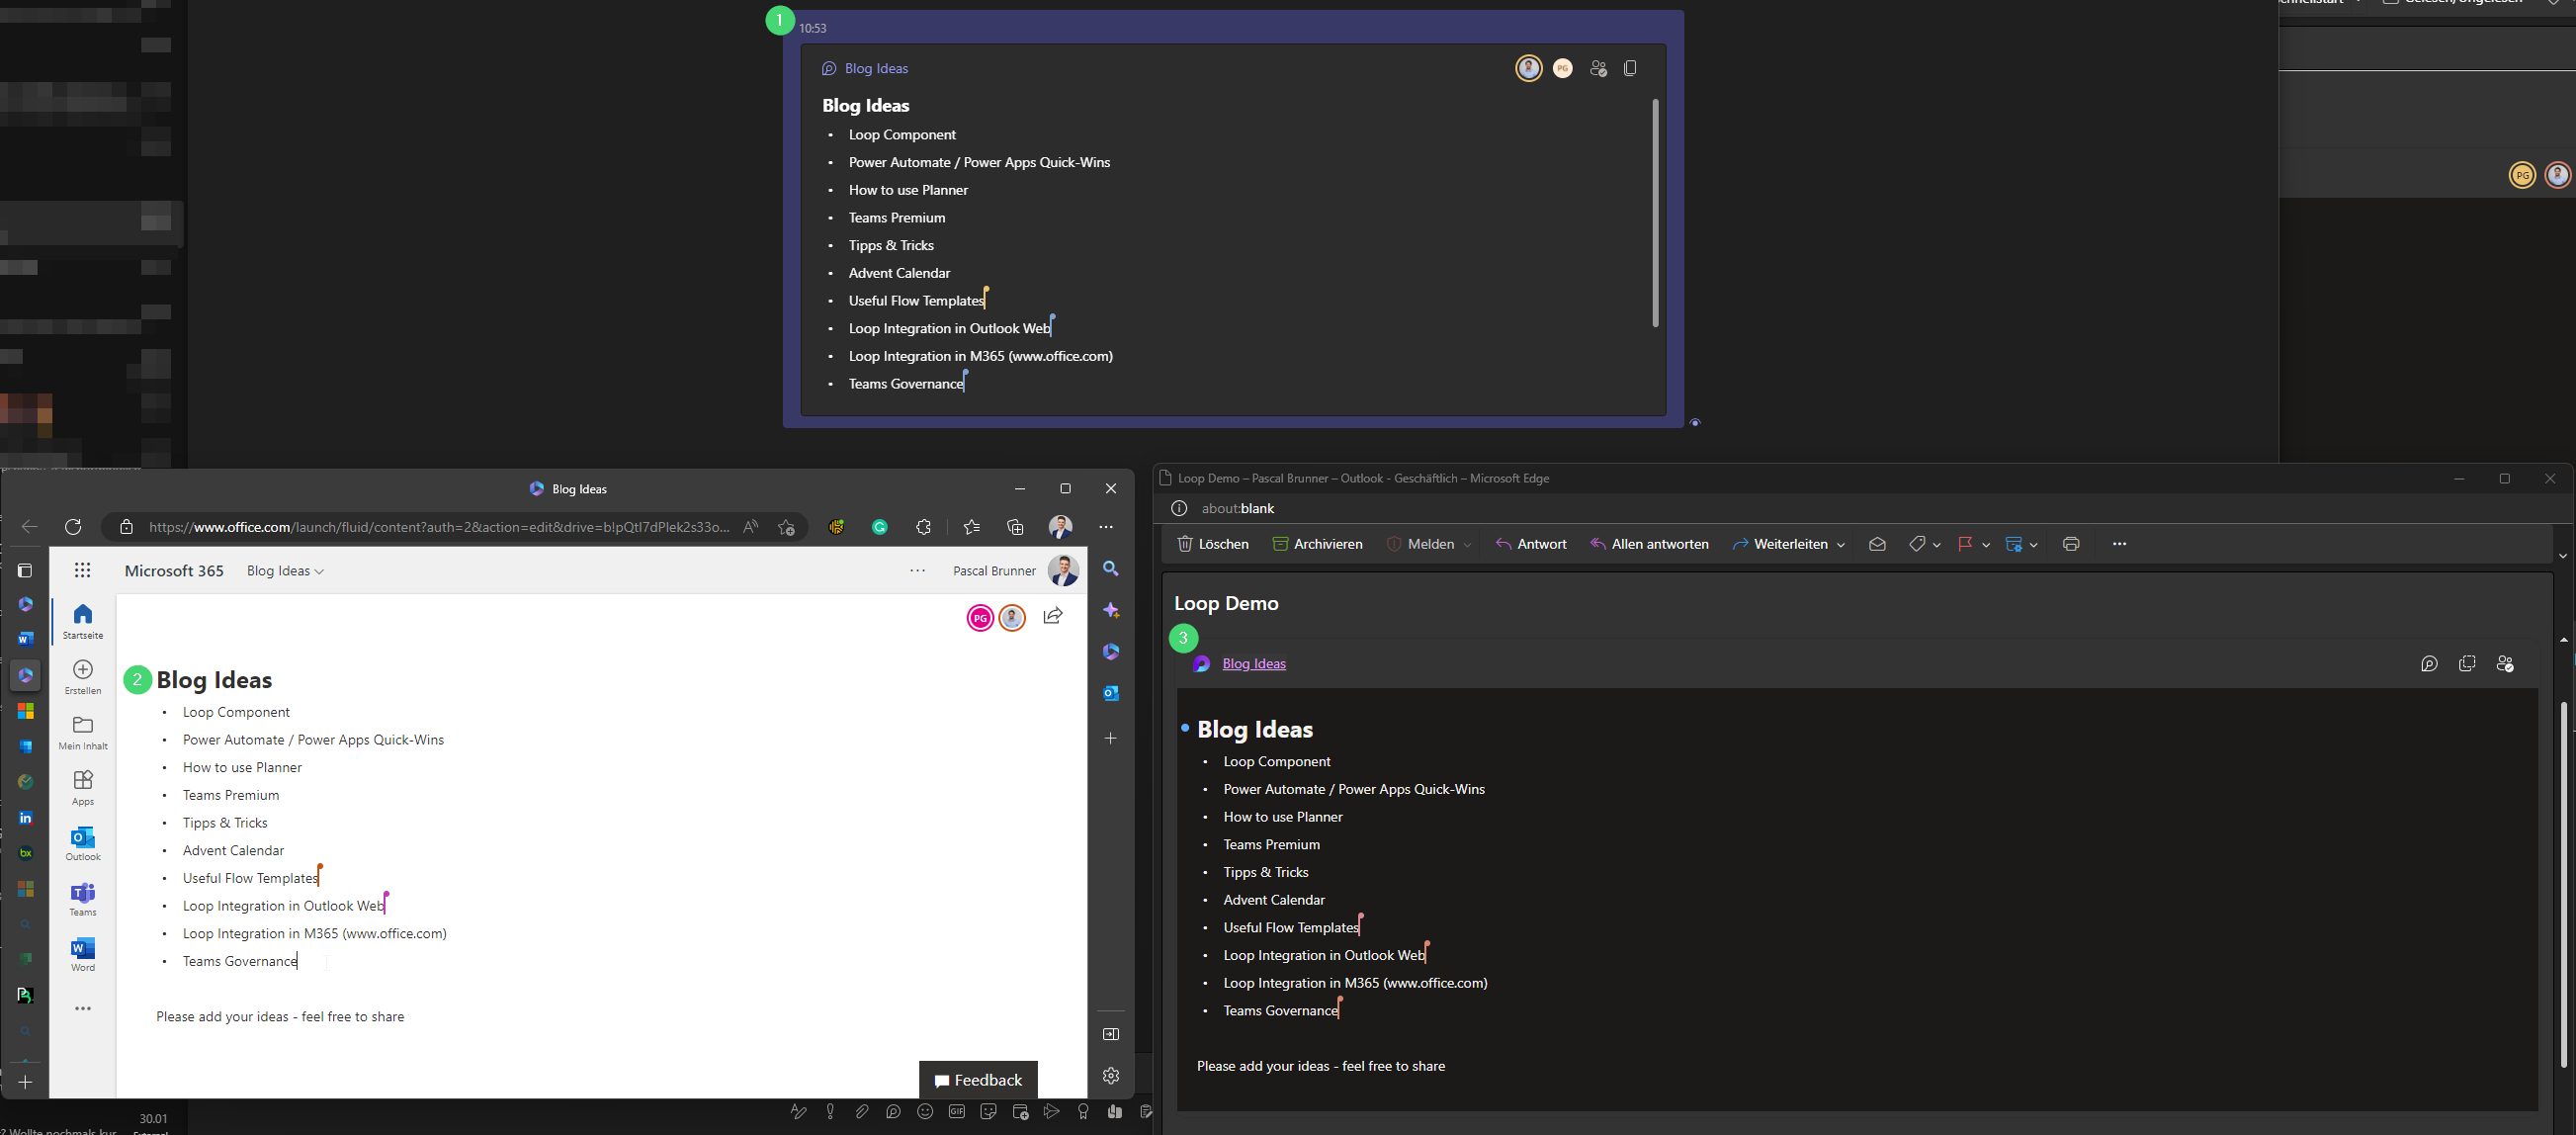
Task: Open the Microsoft 365 app launcher grid
Action: (x=83, y=570)
